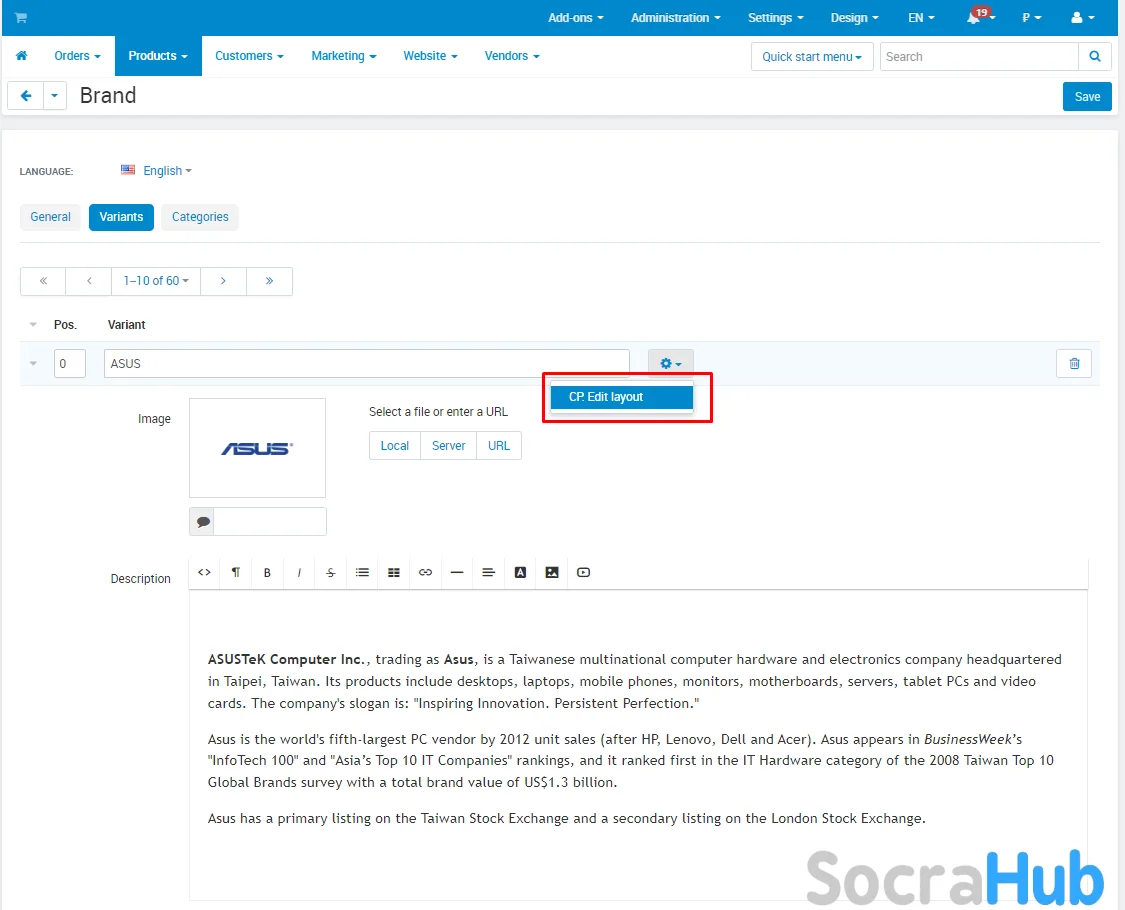Insert a link in description editor
The image size is (1125, 910).
[425, 573]
